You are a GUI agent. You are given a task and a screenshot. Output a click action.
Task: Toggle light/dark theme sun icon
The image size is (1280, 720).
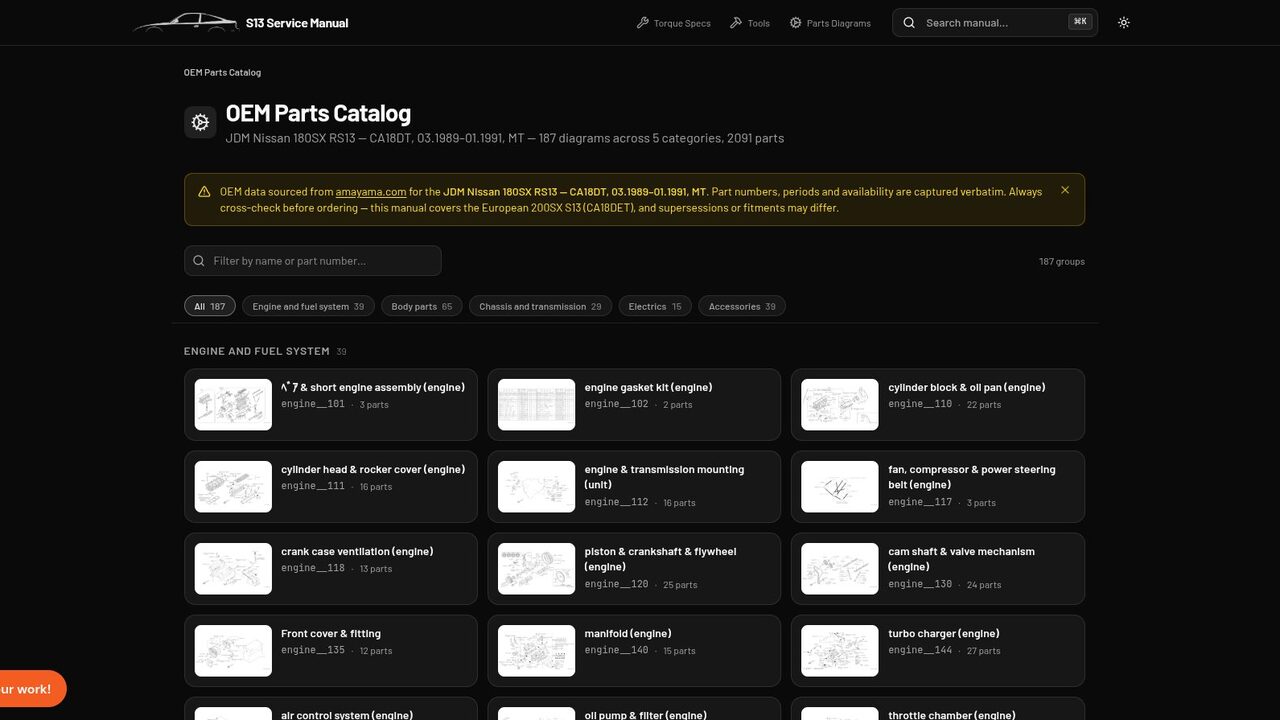pos(1124,23)
